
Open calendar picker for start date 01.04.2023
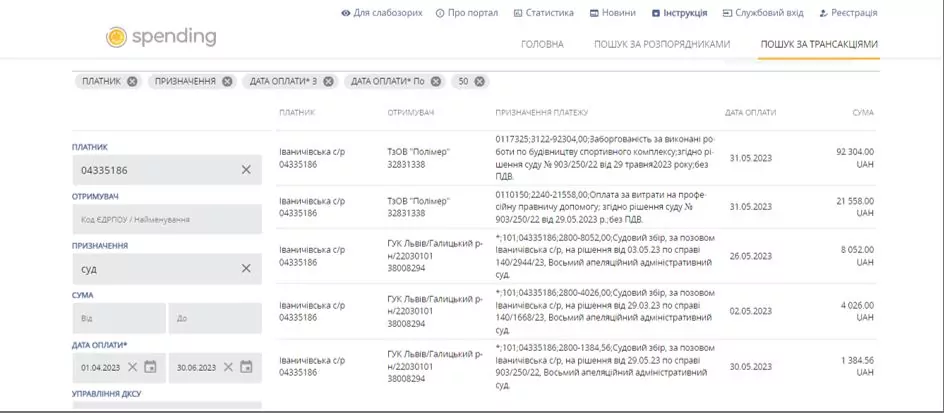150,367
